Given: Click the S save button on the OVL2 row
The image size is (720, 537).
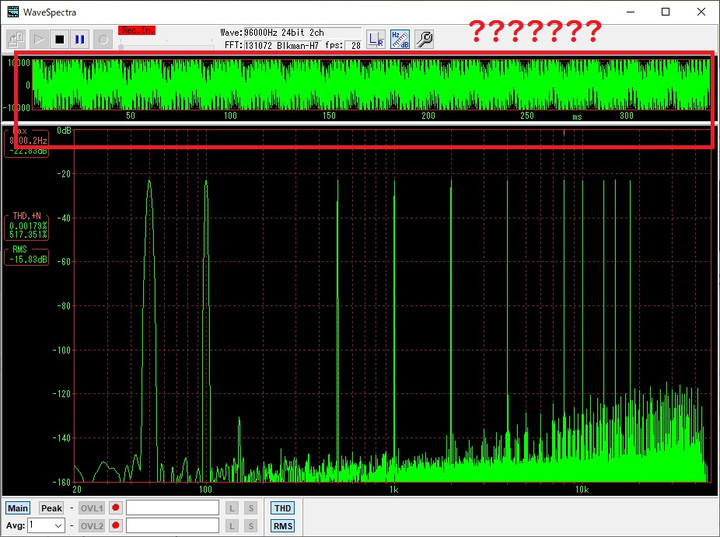Looking at the screenshot, I should coord(251,526).
